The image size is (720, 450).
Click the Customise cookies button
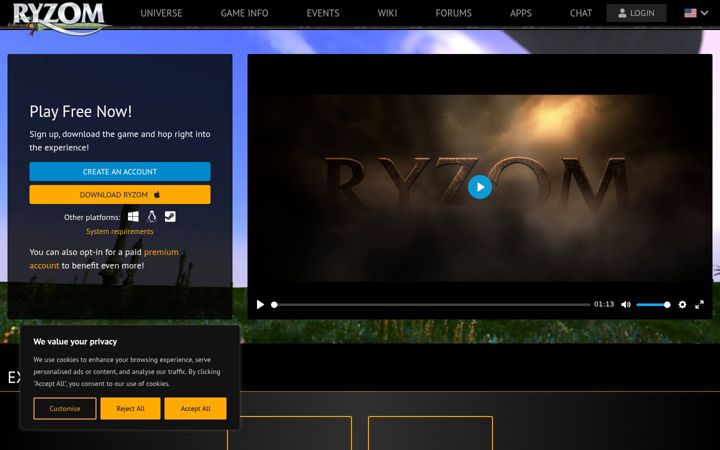point(65,408)
